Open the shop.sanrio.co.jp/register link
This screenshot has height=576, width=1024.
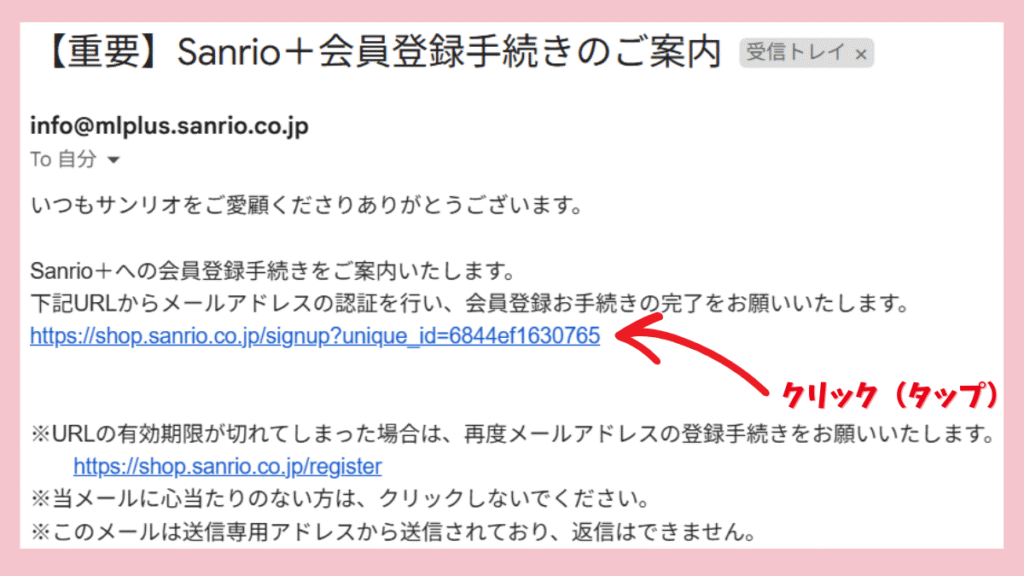click(x=227, y=466)
